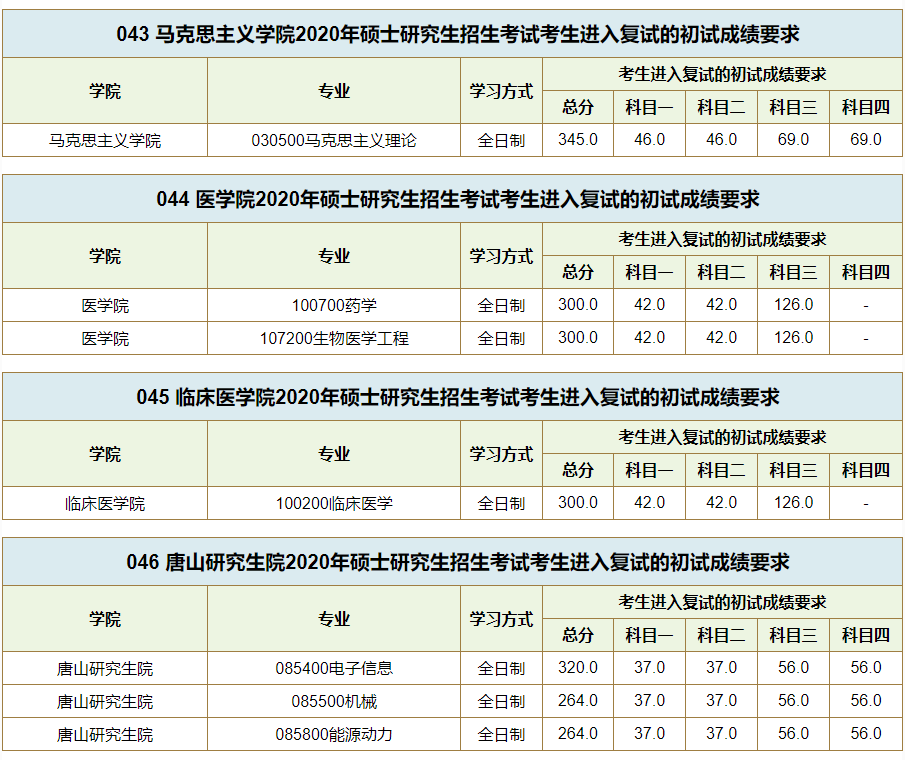
Task: Select the 085500机械 major cell
Action: tap(334, 701)
